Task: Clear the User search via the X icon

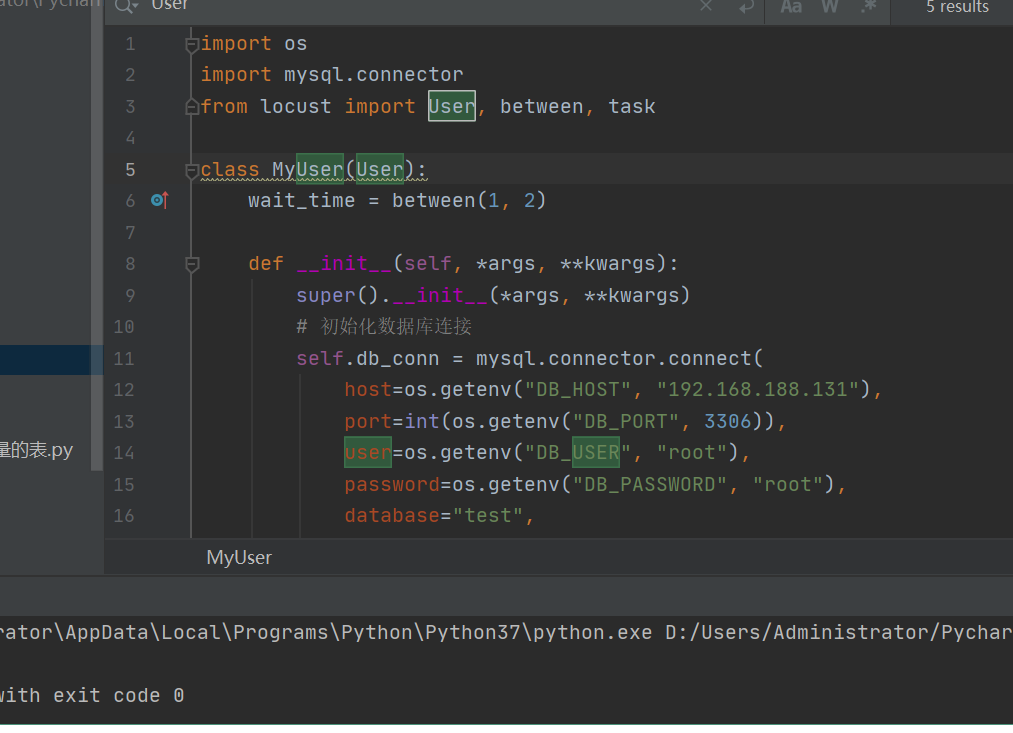Action: 705,8
